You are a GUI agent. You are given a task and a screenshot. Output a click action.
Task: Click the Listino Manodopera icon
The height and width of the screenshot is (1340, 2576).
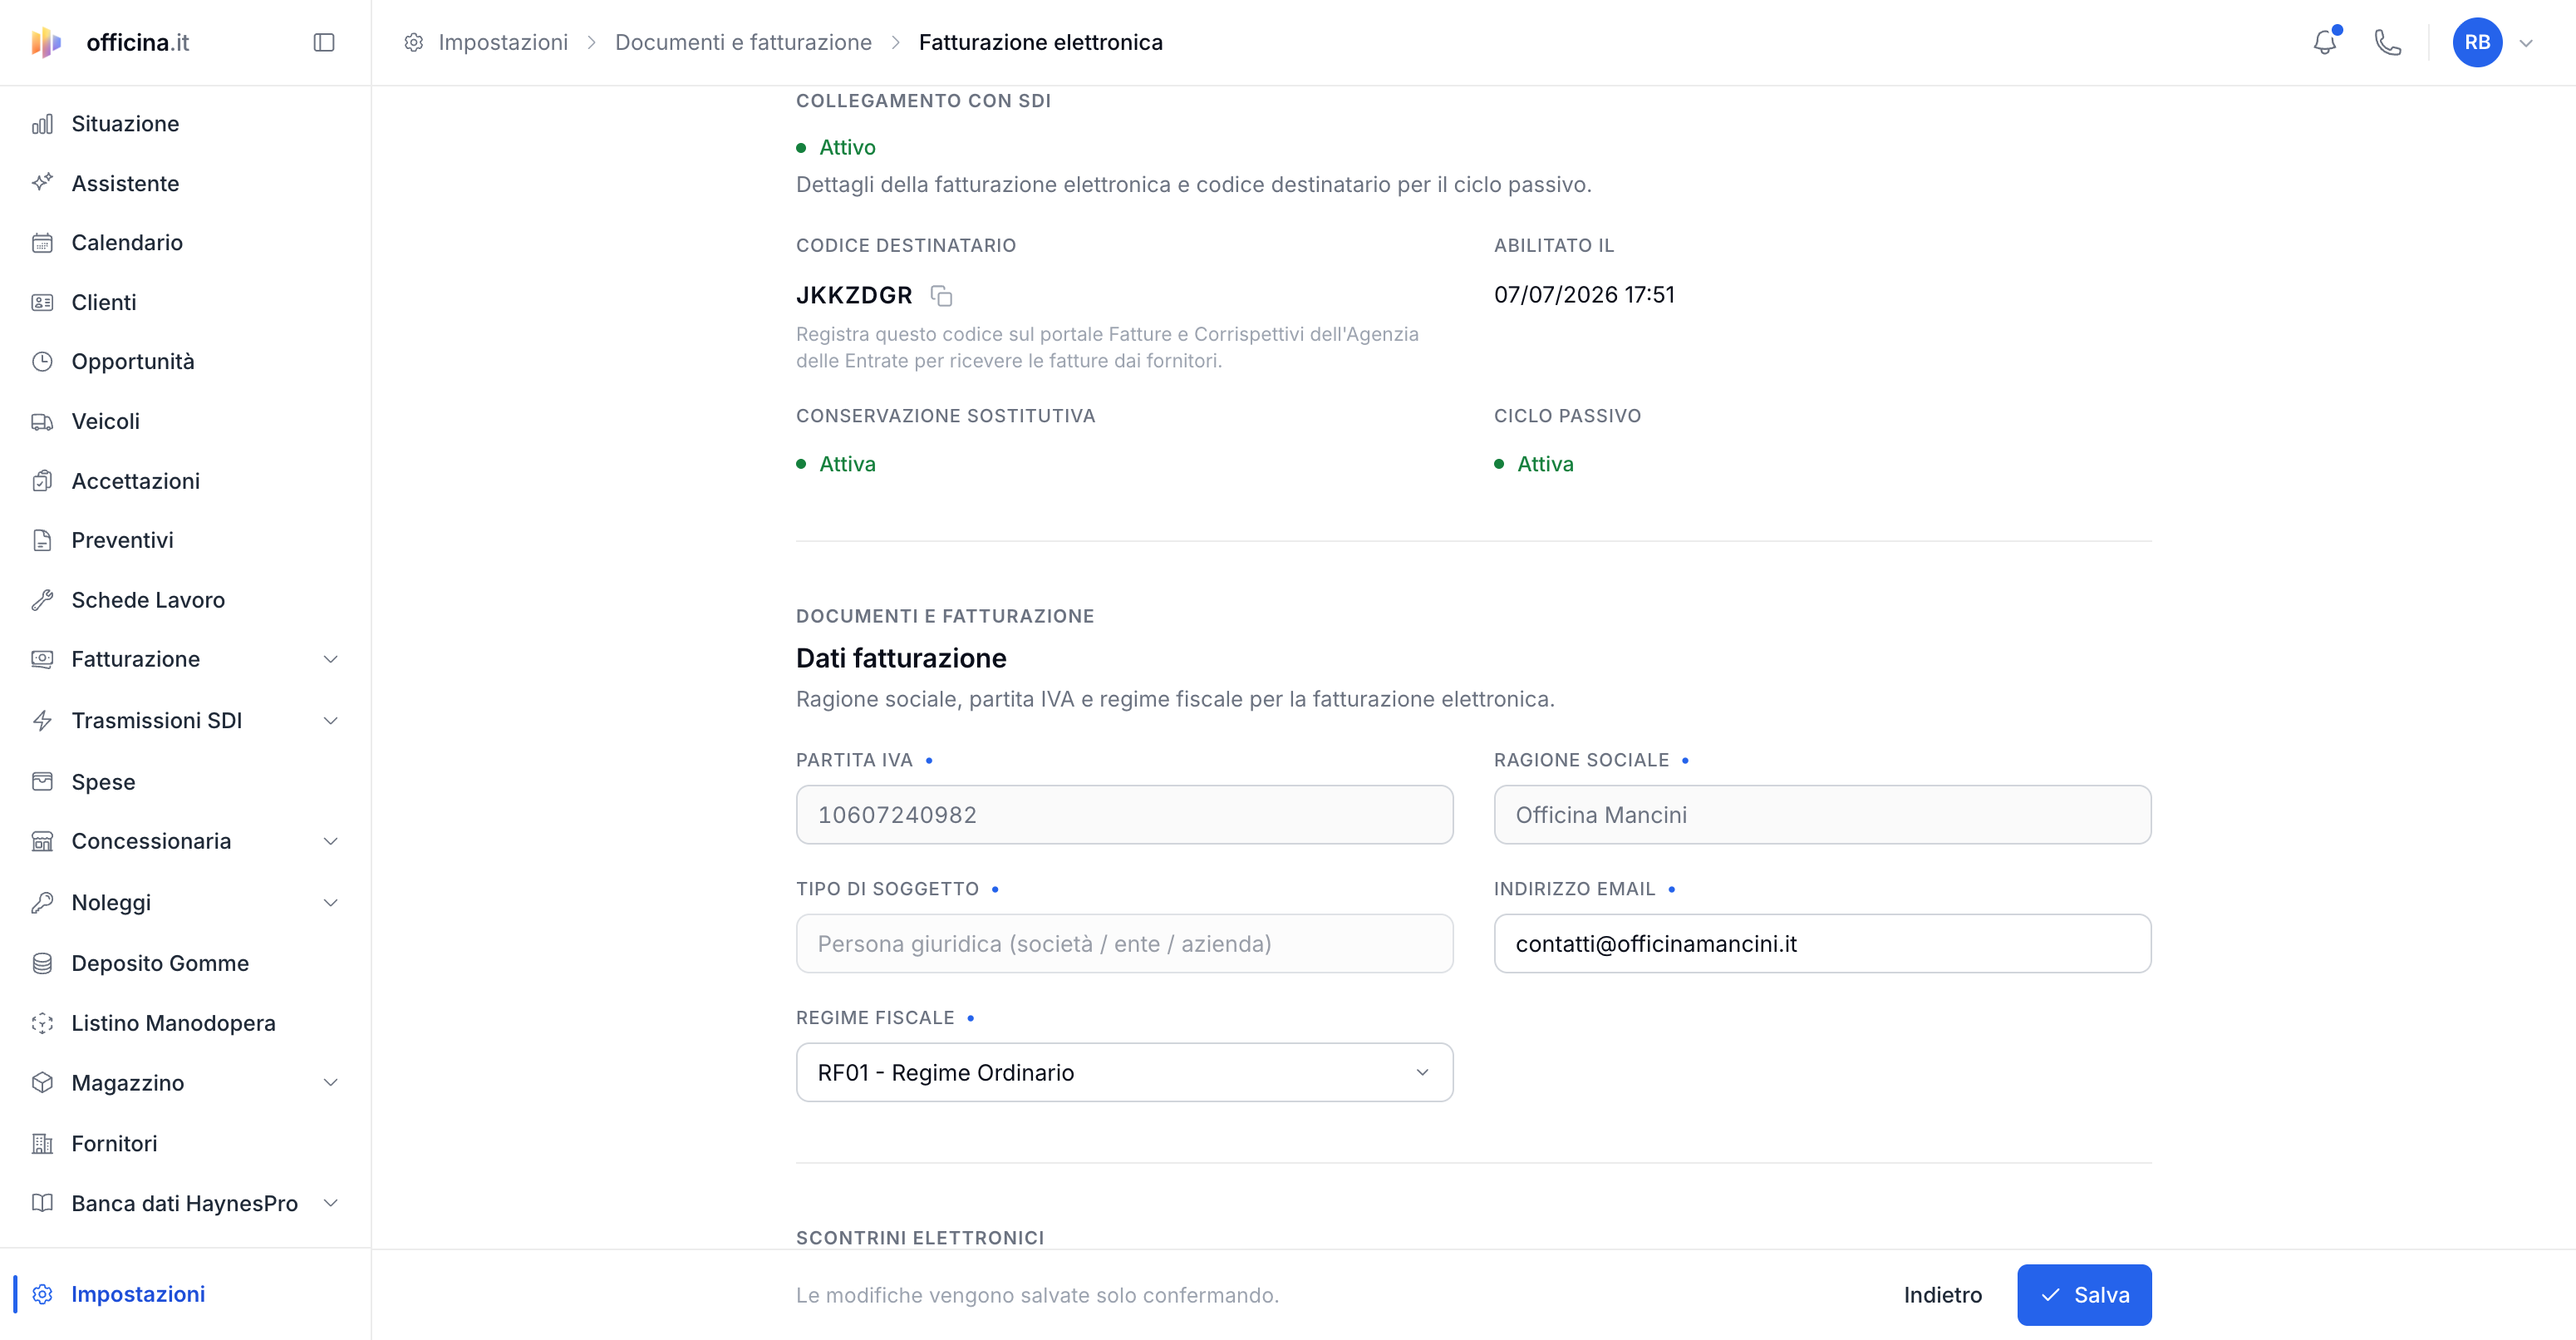click(x=42, y=1023)
